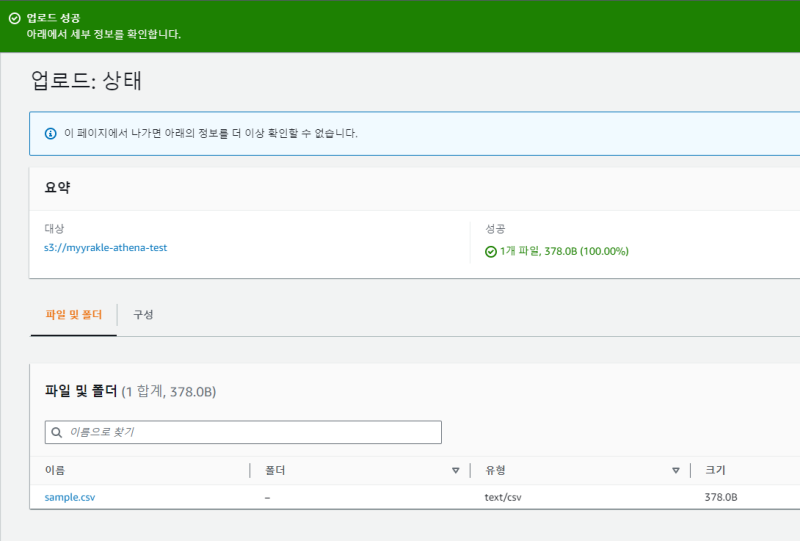
Task: Click the 이름 column header
Action: [x=55, y=470]
